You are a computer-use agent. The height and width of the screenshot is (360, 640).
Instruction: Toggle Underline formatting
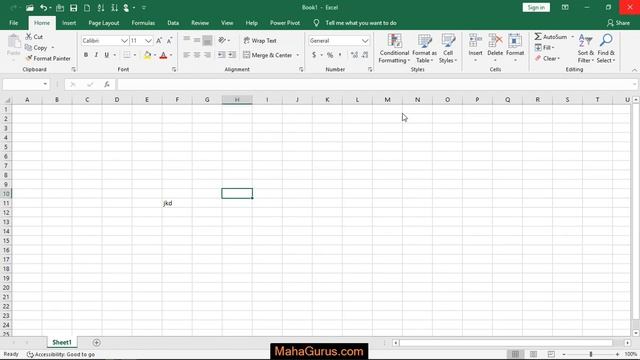click(107, 55)
